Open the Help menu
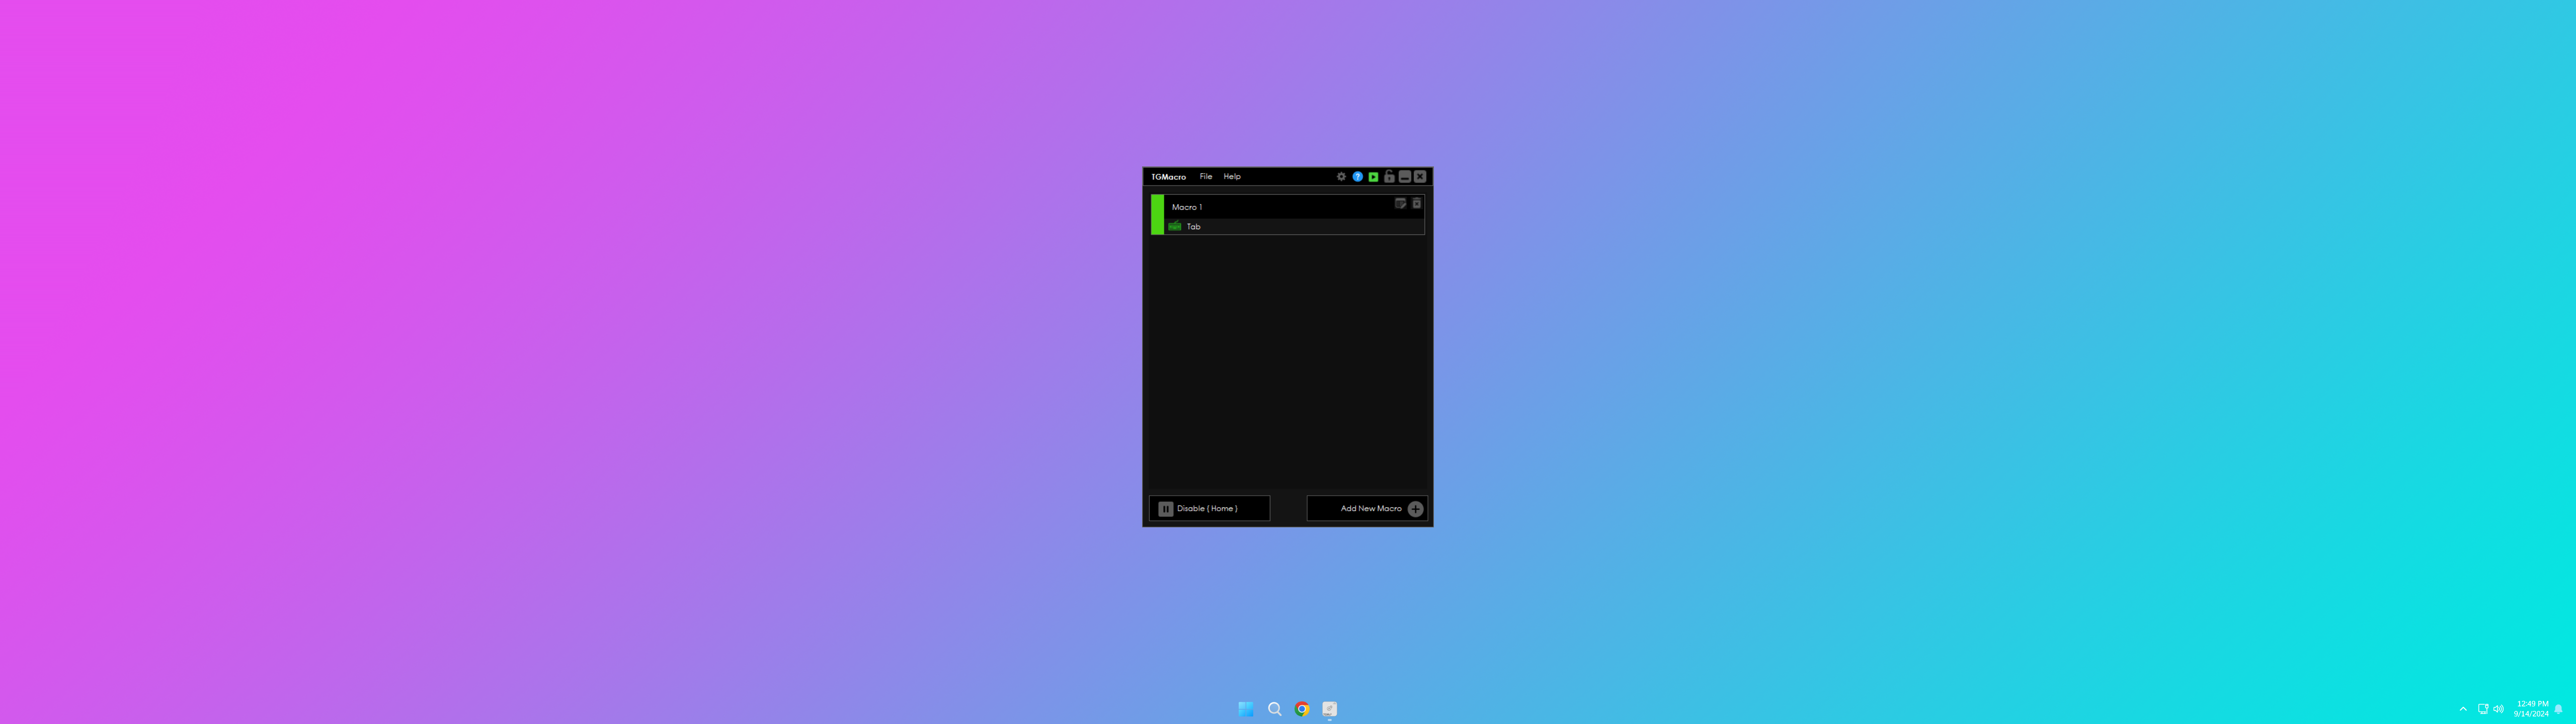2576x724 pixels. coord(1232,177)
